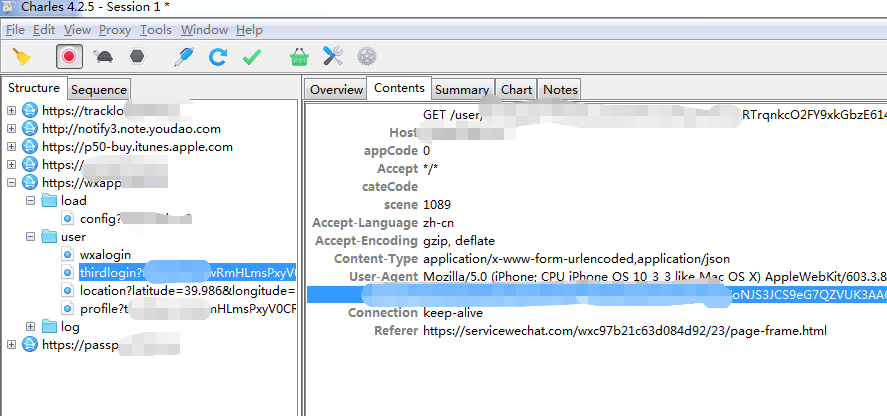Select the user folder icon
887x416 pixels.
pyautogui.click(x=50, y=237)
